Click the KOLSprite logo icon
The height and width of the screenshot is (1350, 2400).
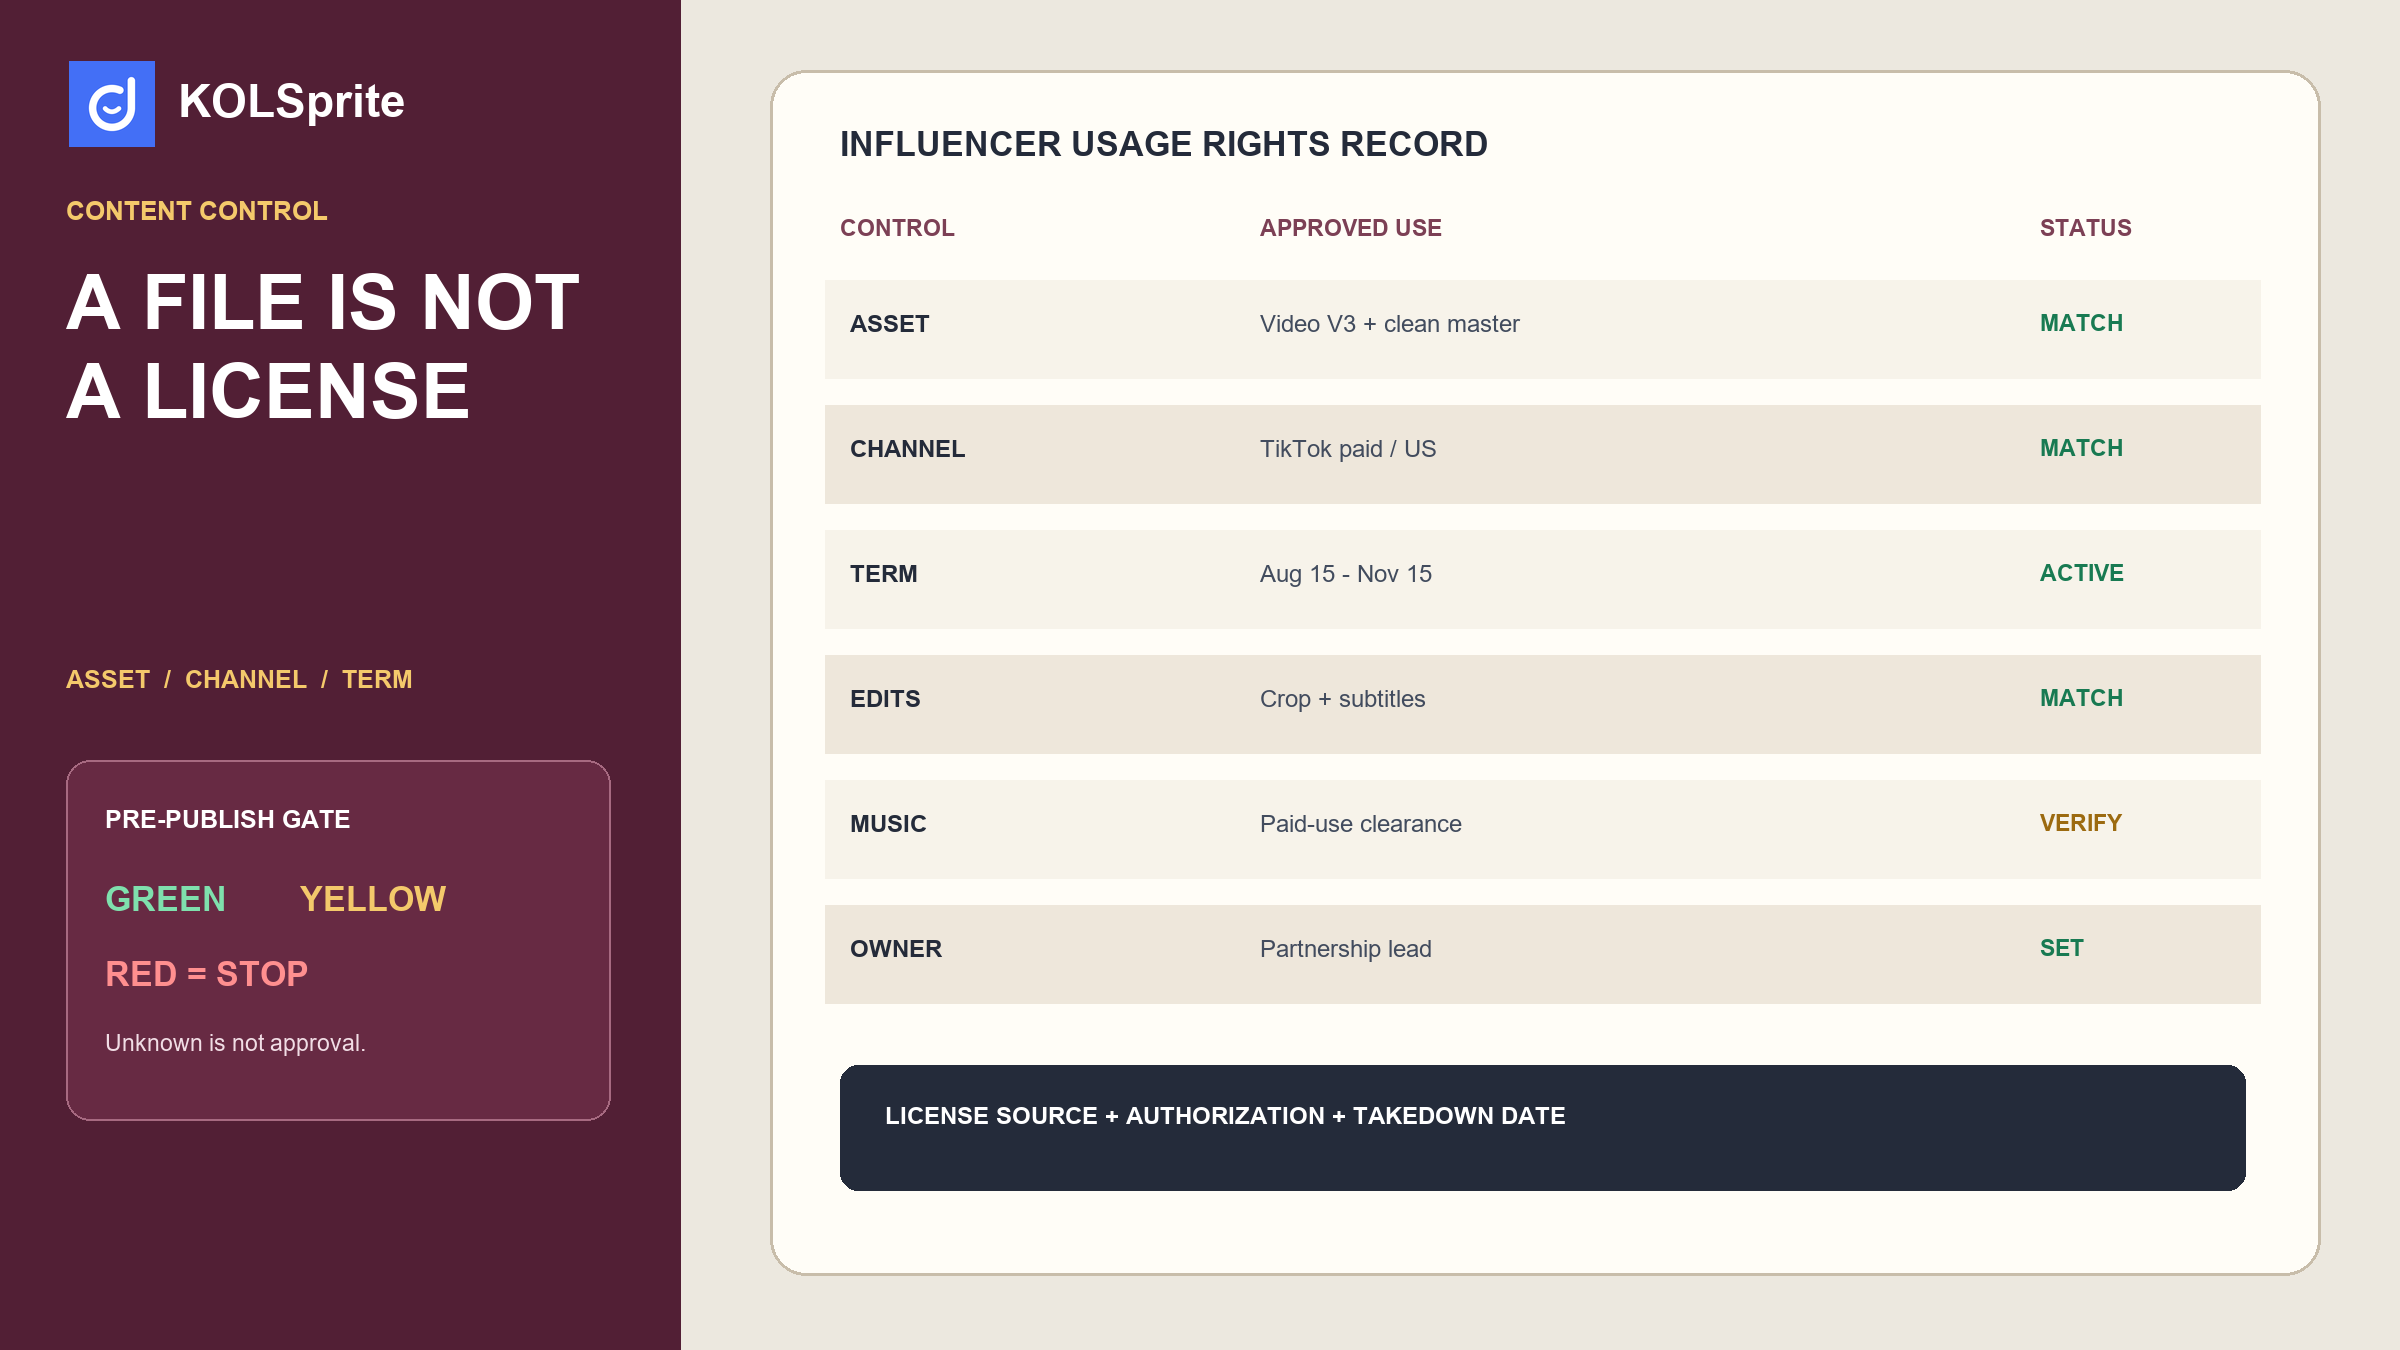[112, 104]
